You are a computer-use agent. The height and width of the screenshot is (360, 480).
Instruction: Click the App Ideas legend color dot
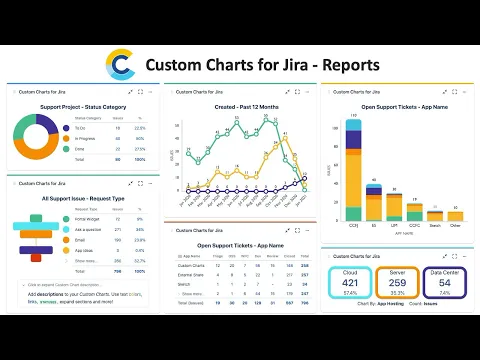point(66,250)
